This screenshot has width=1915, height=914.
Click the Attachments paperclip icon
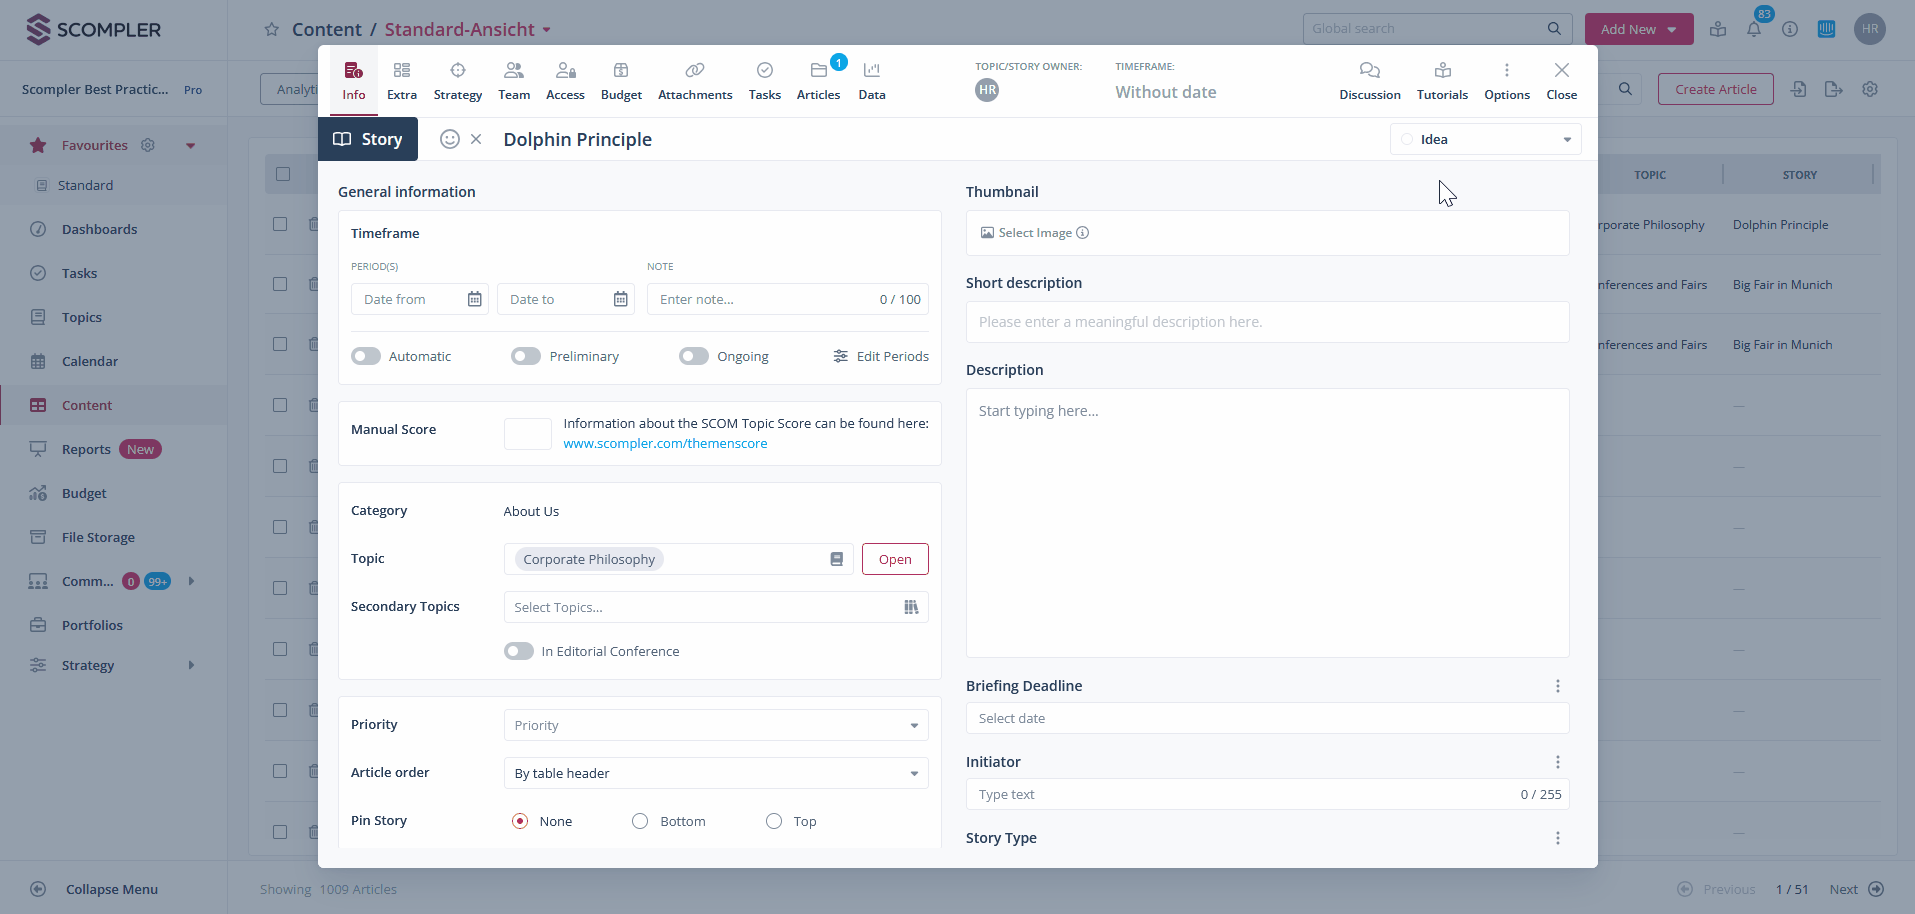pos(695,71)
